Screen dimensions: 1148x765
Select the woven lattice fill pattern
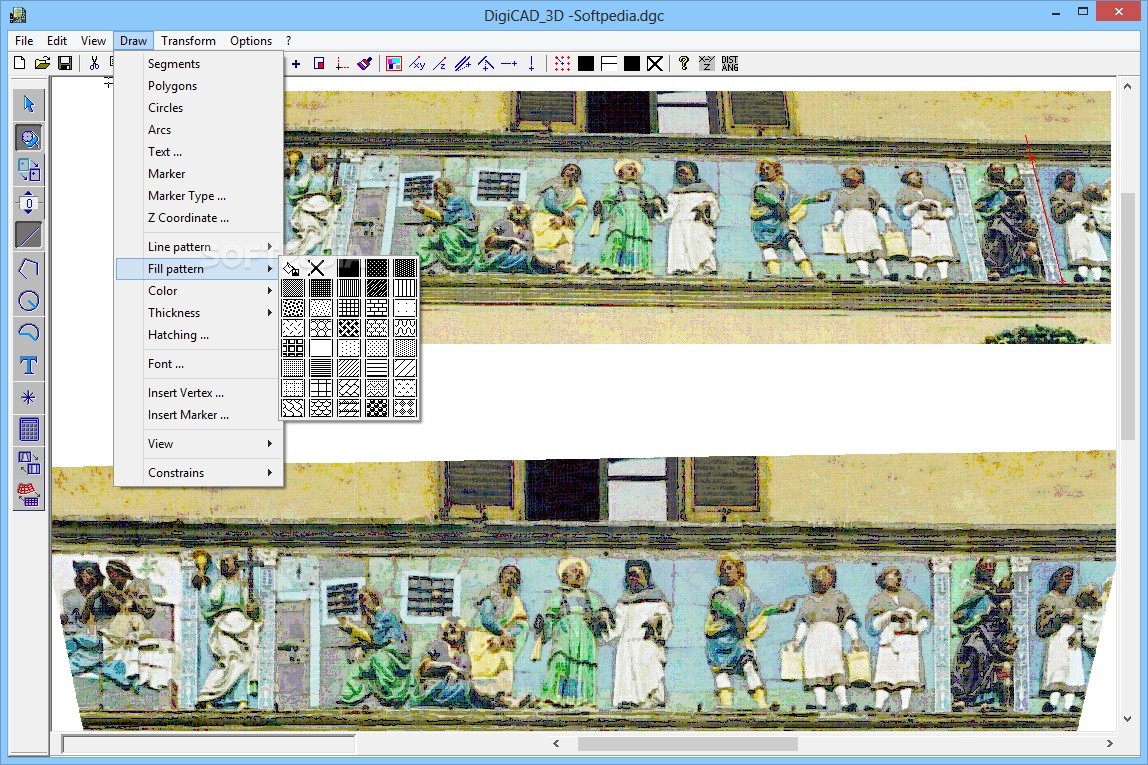348,327
